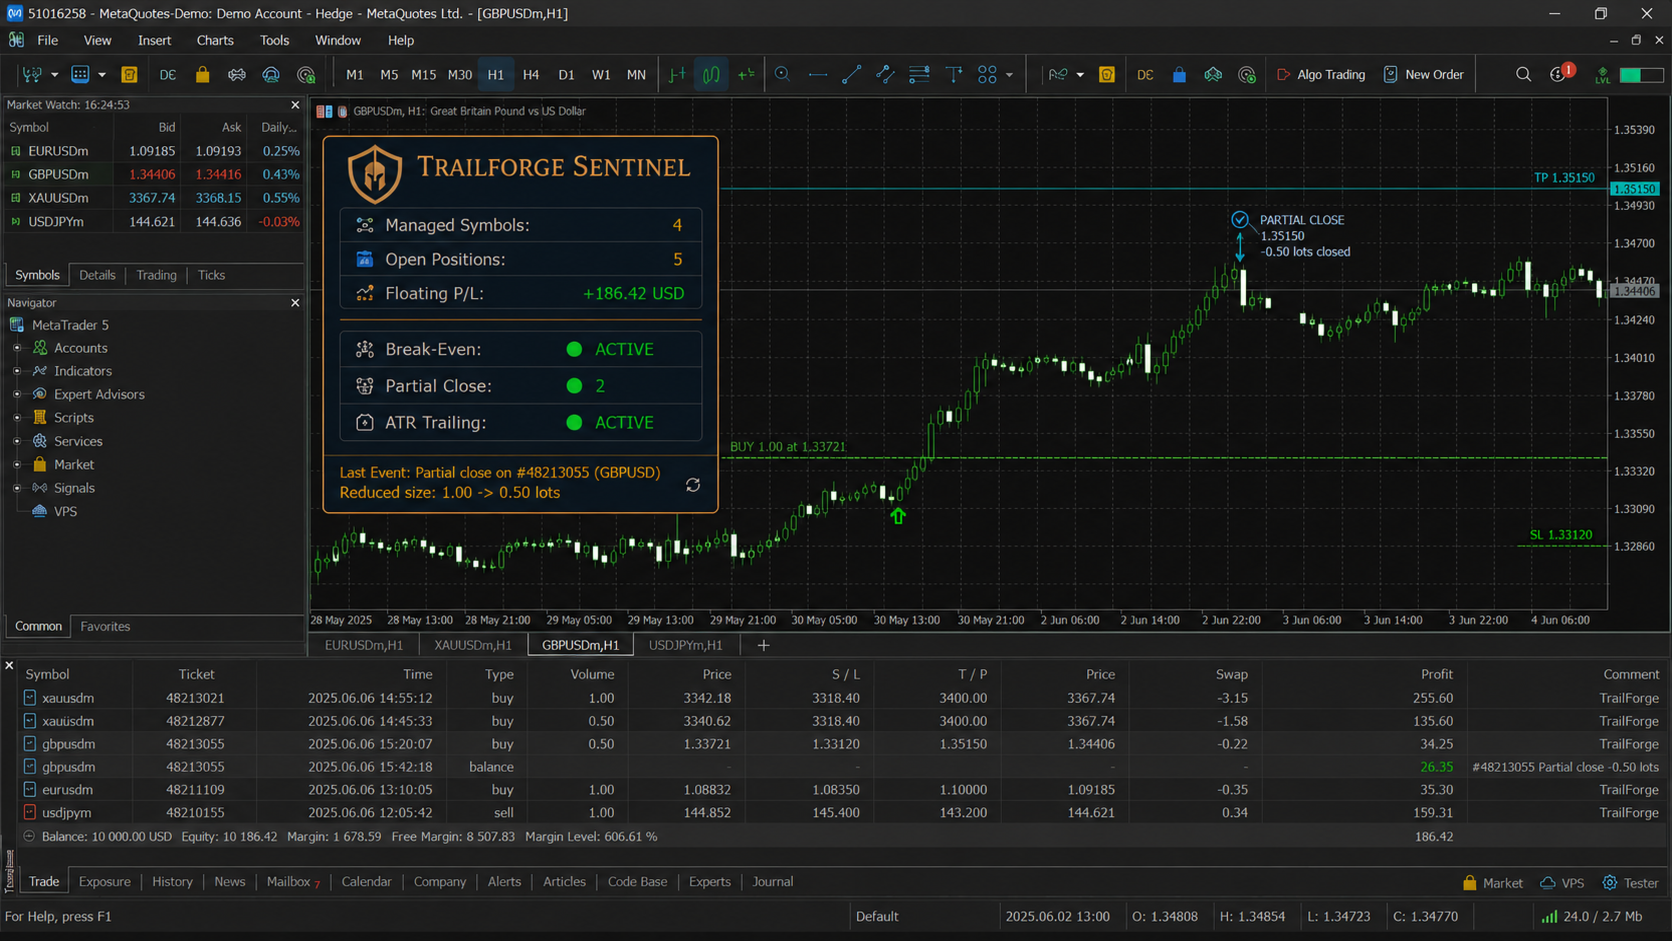This screenshot has height=941, width=1672.
Task: Expand the Scripts node in Navigator
Action: (17, 418)
